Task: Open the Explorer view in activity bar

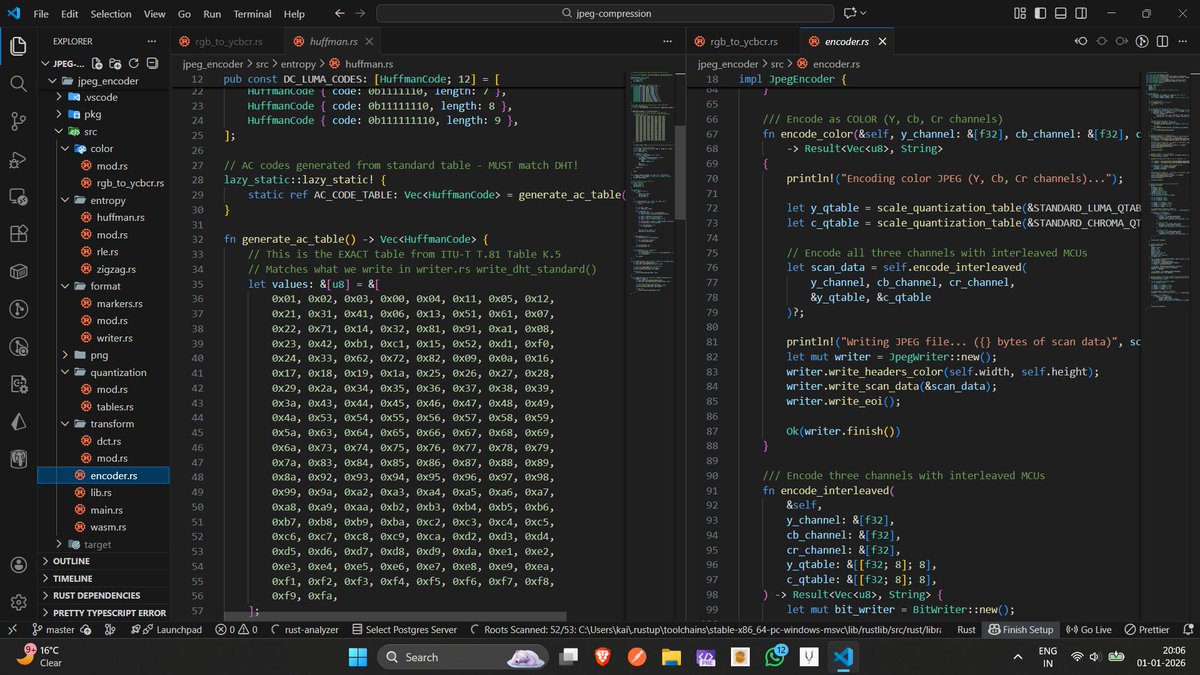Action: click(x=18, y=47)
